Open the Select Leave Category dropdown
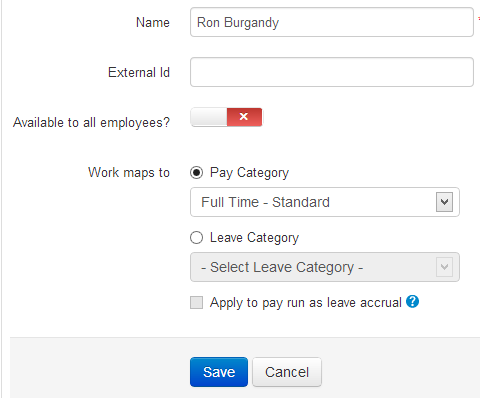Screen dimensions: 480x398 pos(325,267)
